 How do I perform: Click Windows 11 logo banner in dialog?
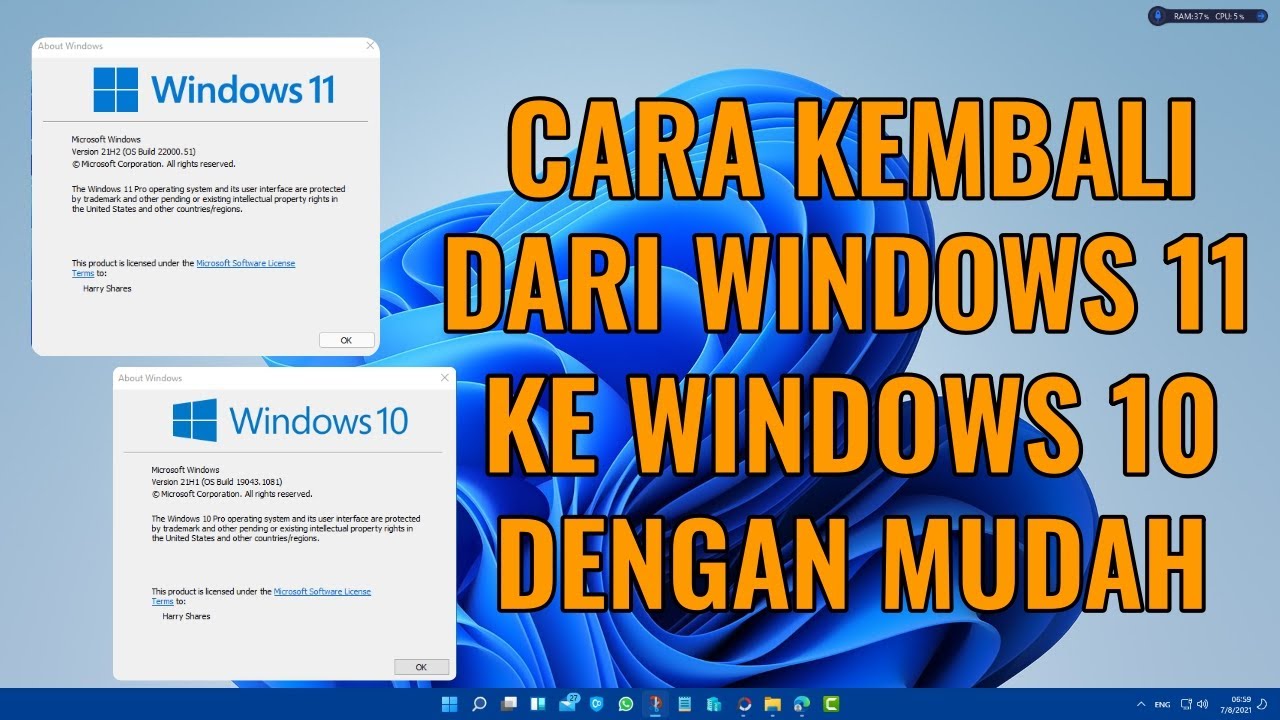[213, 90]
